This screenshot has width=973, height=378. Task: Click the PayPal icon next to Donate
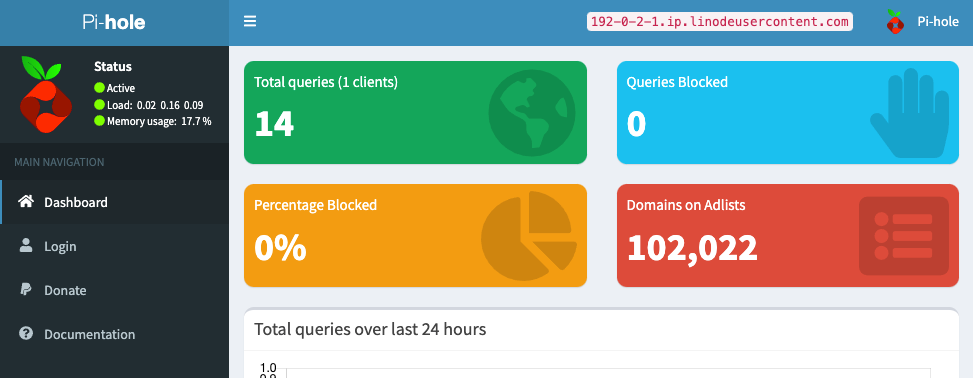click(x=26, y=290)
